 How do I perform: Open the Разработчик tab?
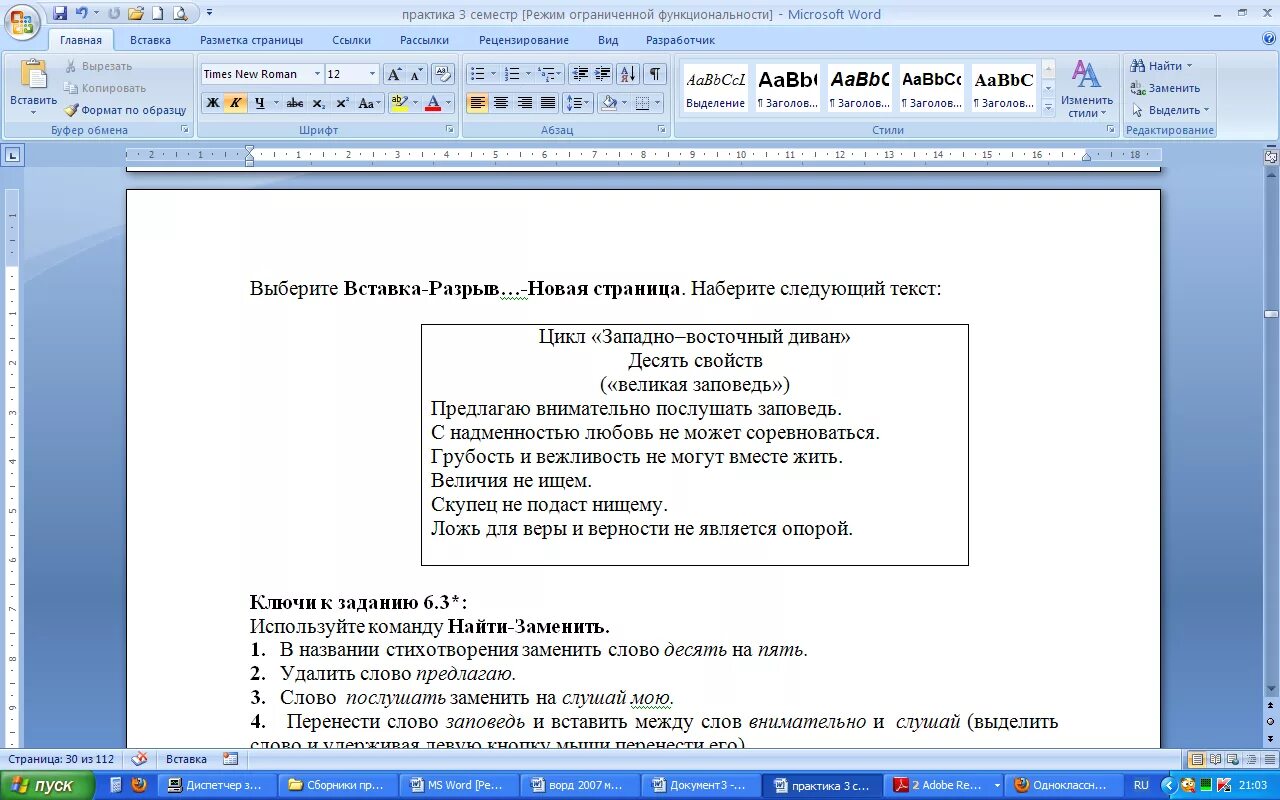click(x=680, y=40)
